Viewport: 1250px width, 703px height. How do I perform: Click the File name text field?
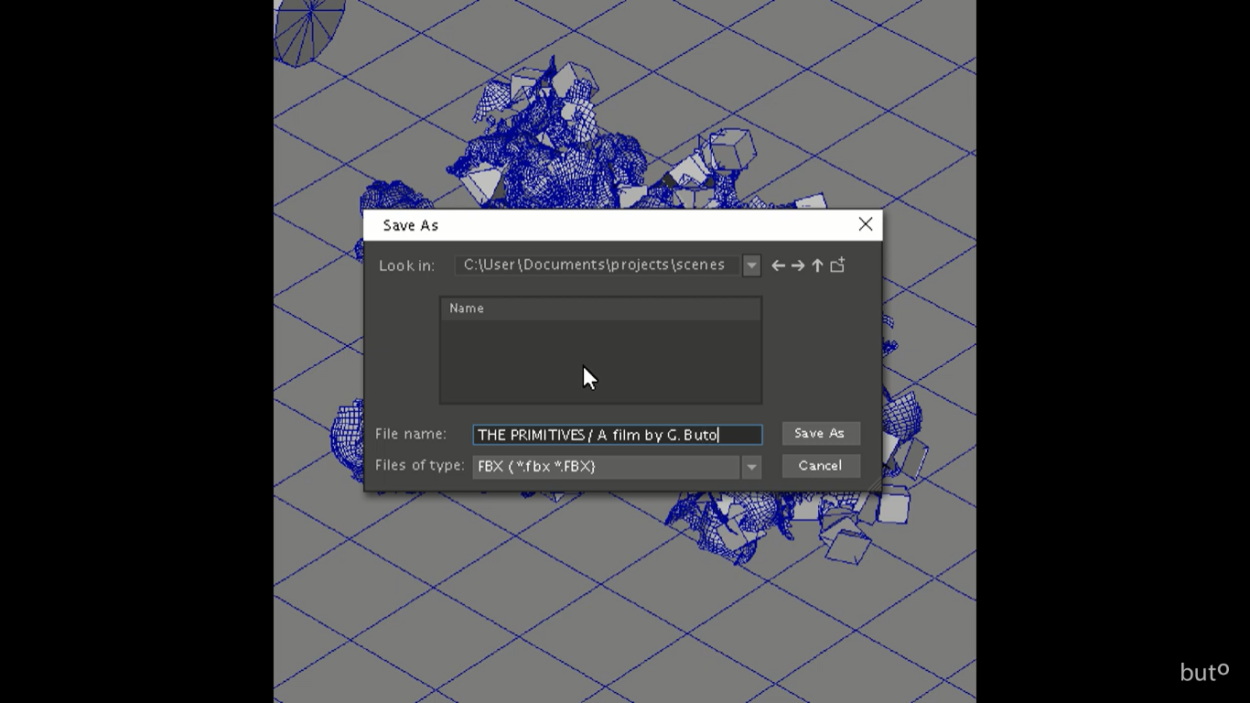pyautogui.click(x=616, y=435)
